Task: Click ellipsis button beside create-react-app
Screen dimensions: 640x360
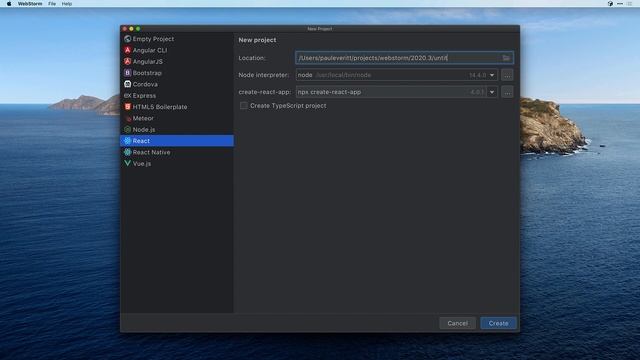Action: [x=507, y=92]
